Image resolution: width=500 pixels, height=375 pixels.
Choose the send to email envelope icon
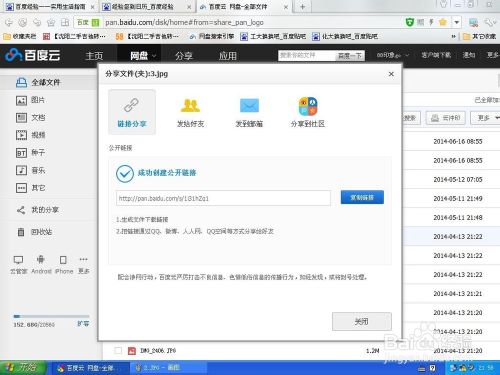coord(249,106)
